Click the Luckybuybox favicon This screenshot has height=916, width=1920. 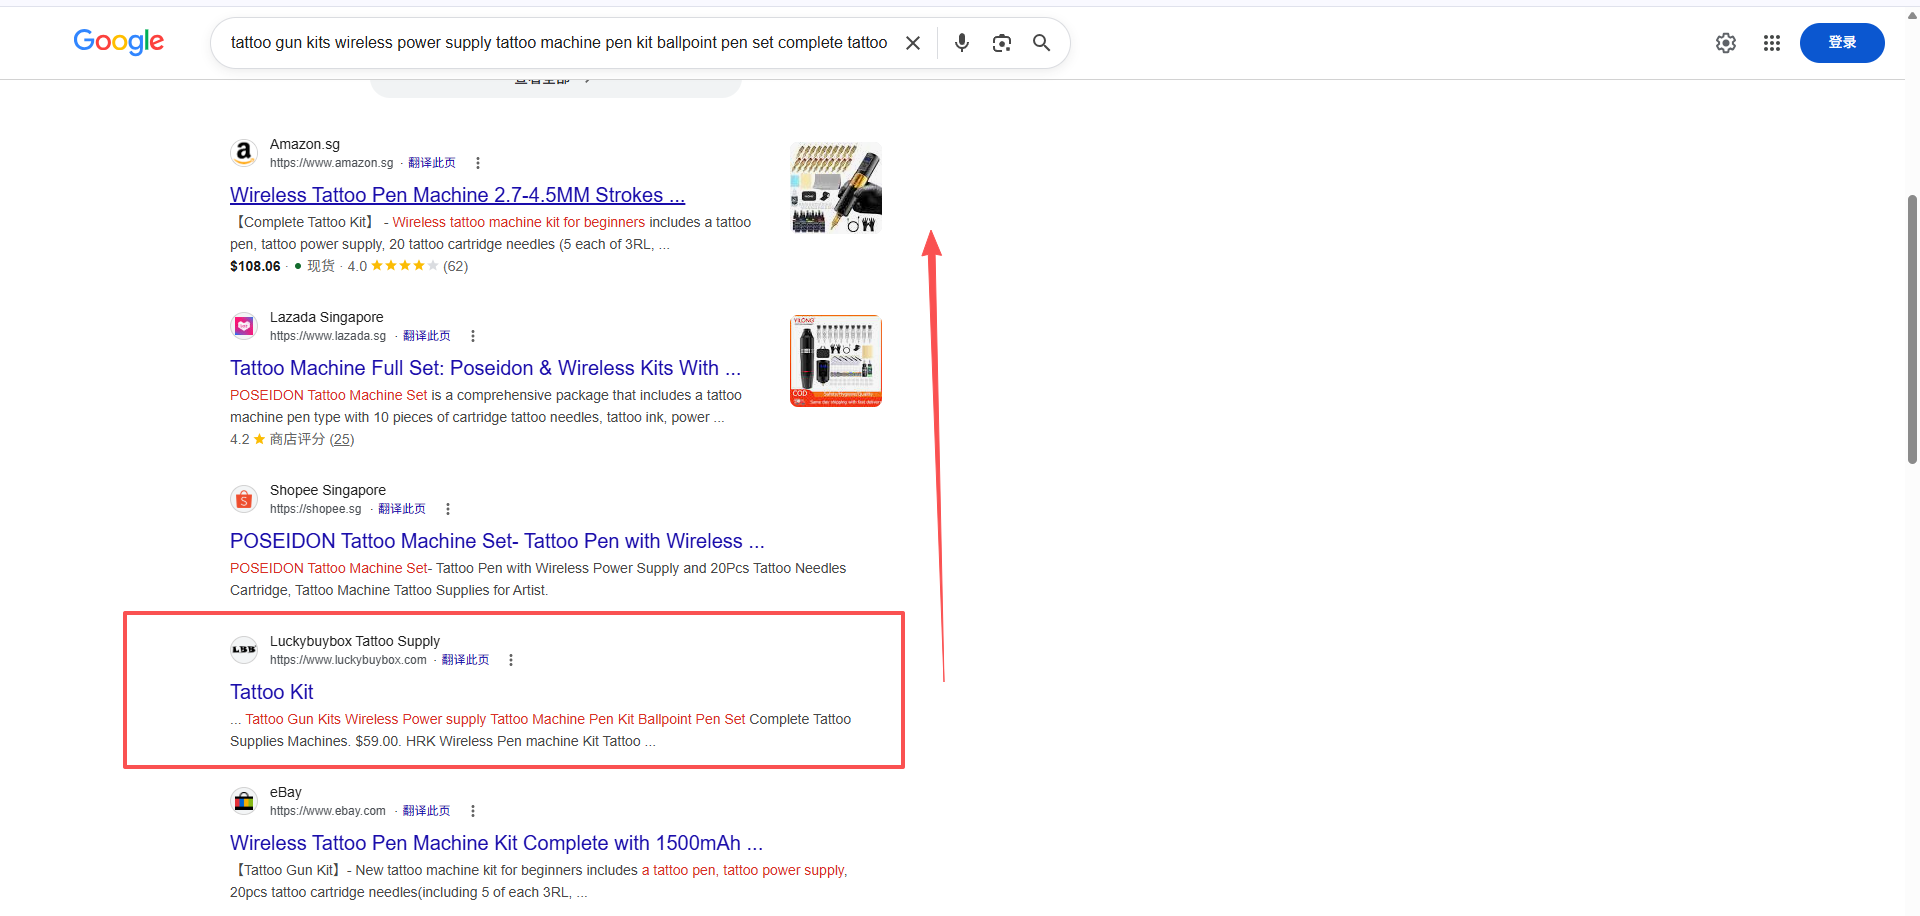click(244, 650)
